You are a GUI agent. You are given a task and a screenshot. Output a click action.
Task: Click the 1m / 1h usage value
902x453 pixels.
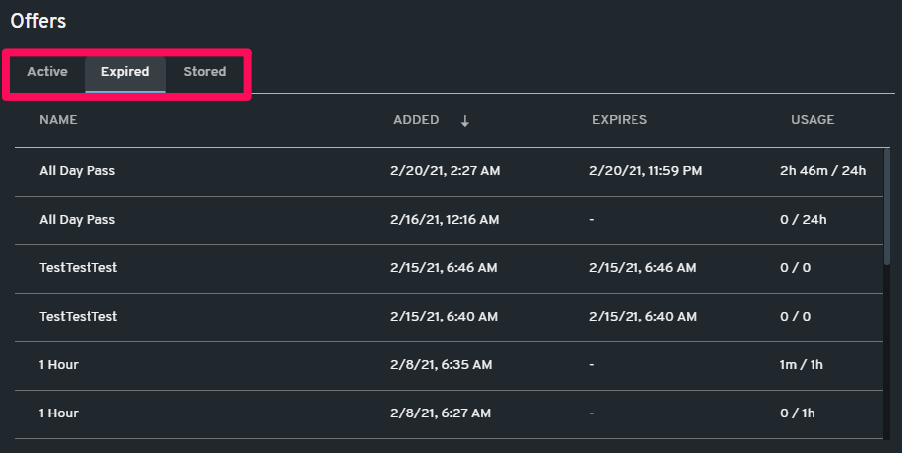[x=801, y=365]
